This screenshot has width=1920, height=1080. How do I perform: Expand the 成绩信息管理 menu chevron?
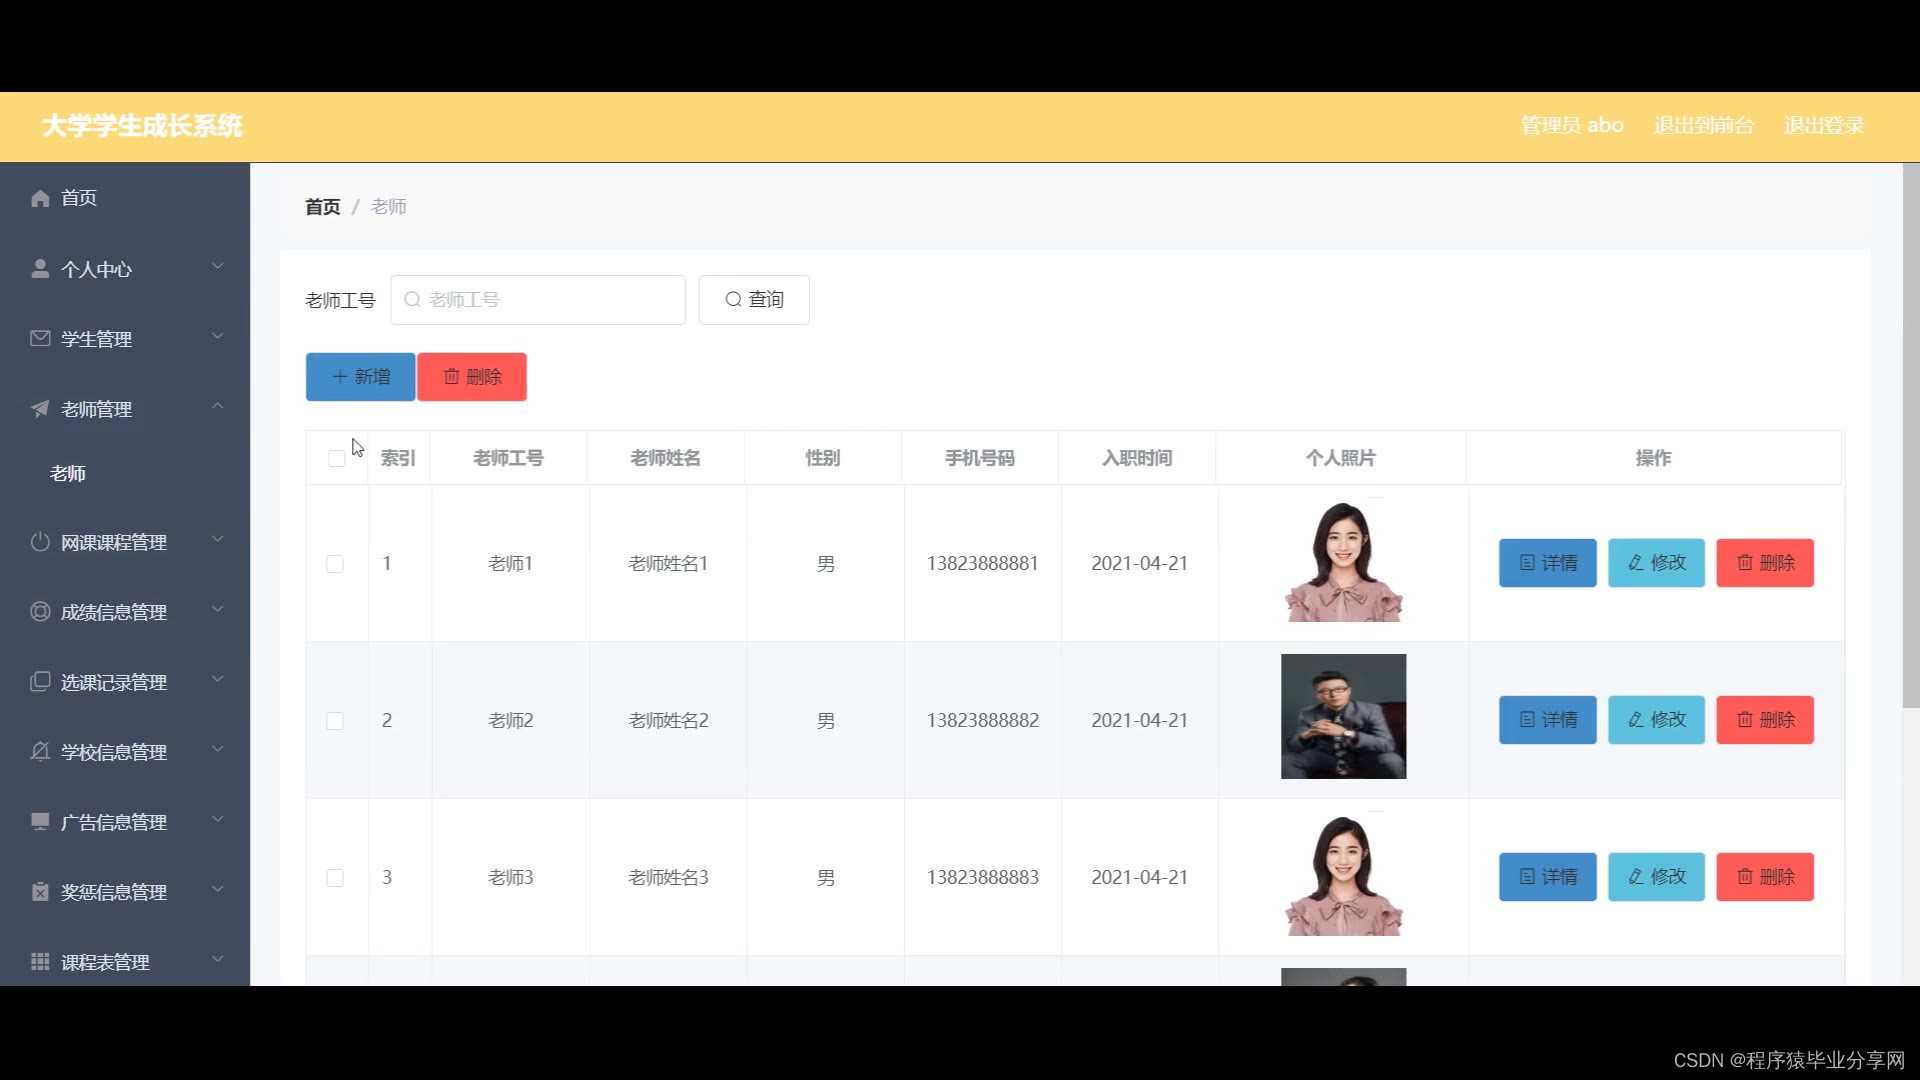(x=218, y=610)
